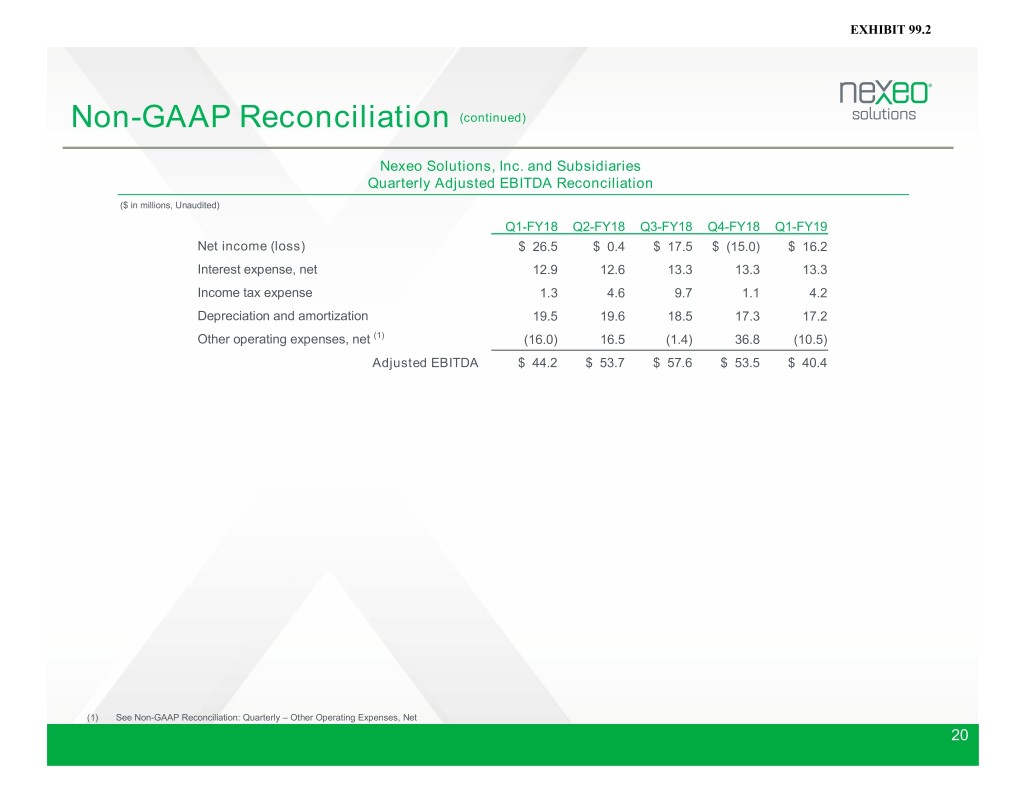
Task: Click Q1-FY19 interest expense 13.3
Action: pos(815,270)
